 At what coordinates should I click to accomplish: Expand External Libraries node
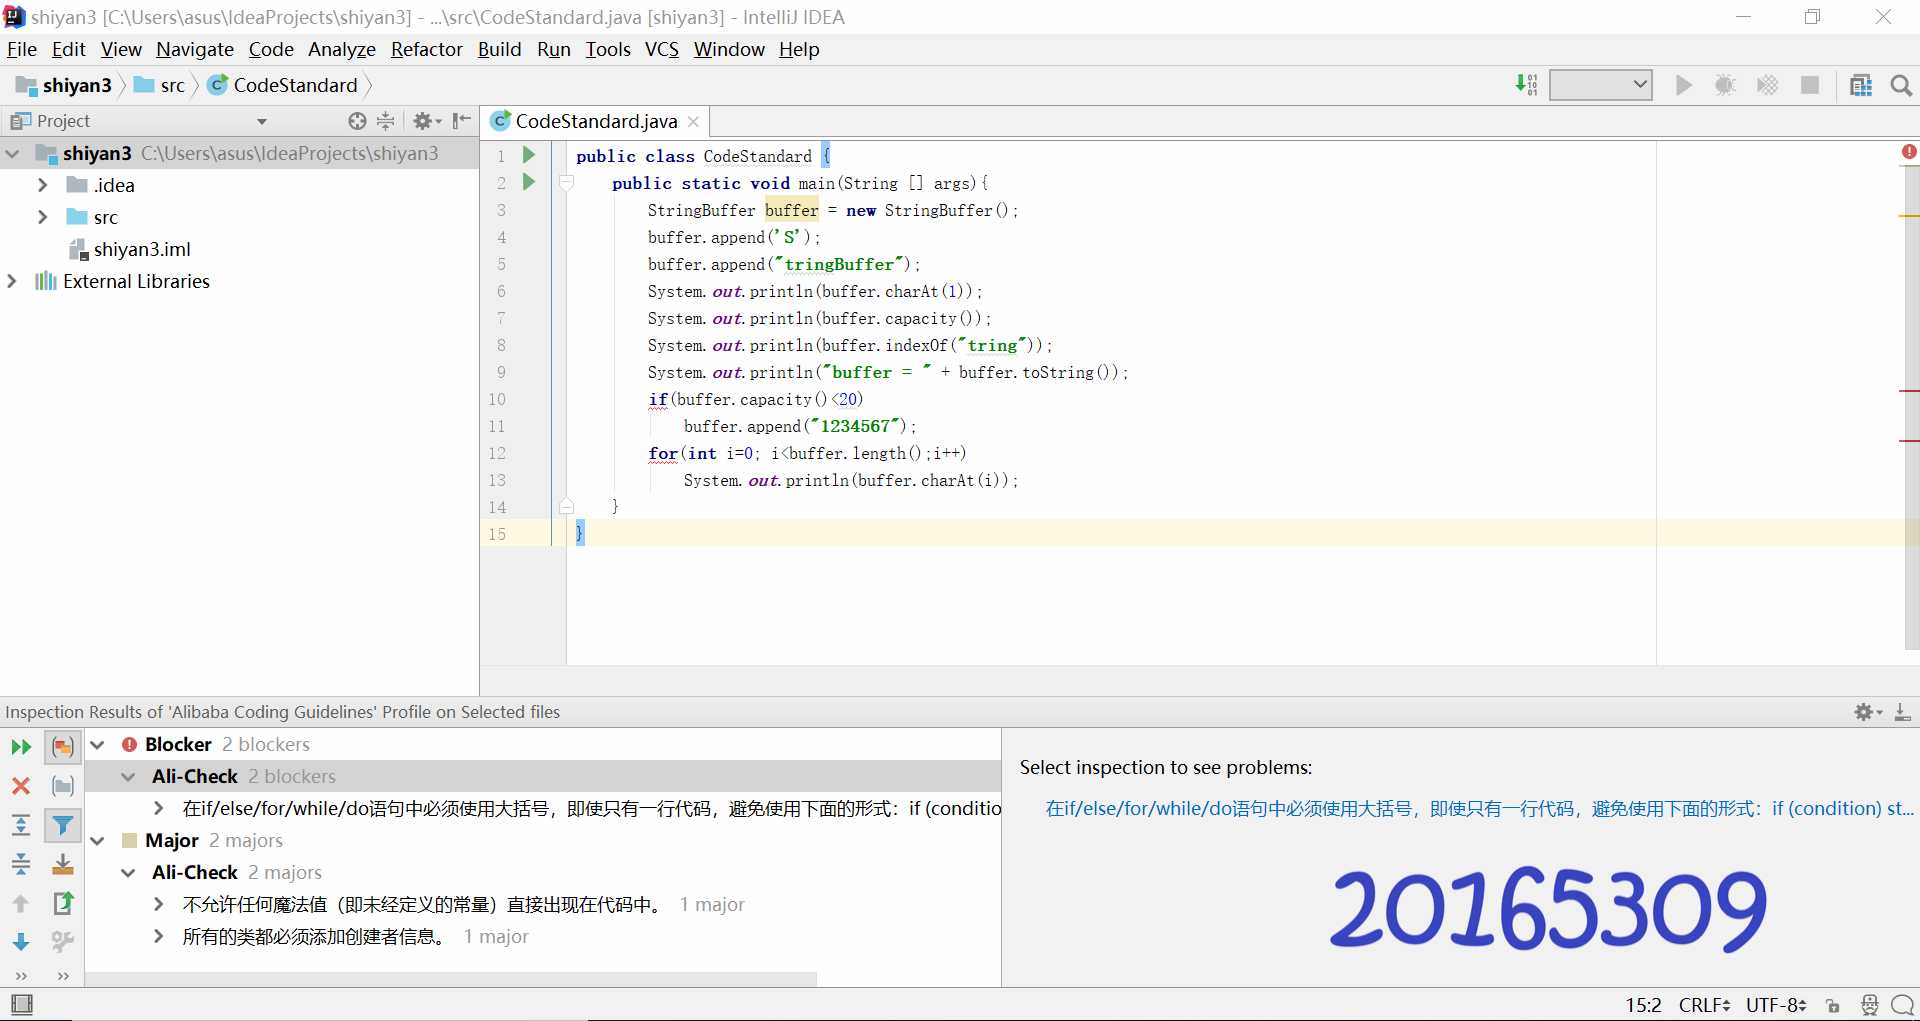pos(12,281)
